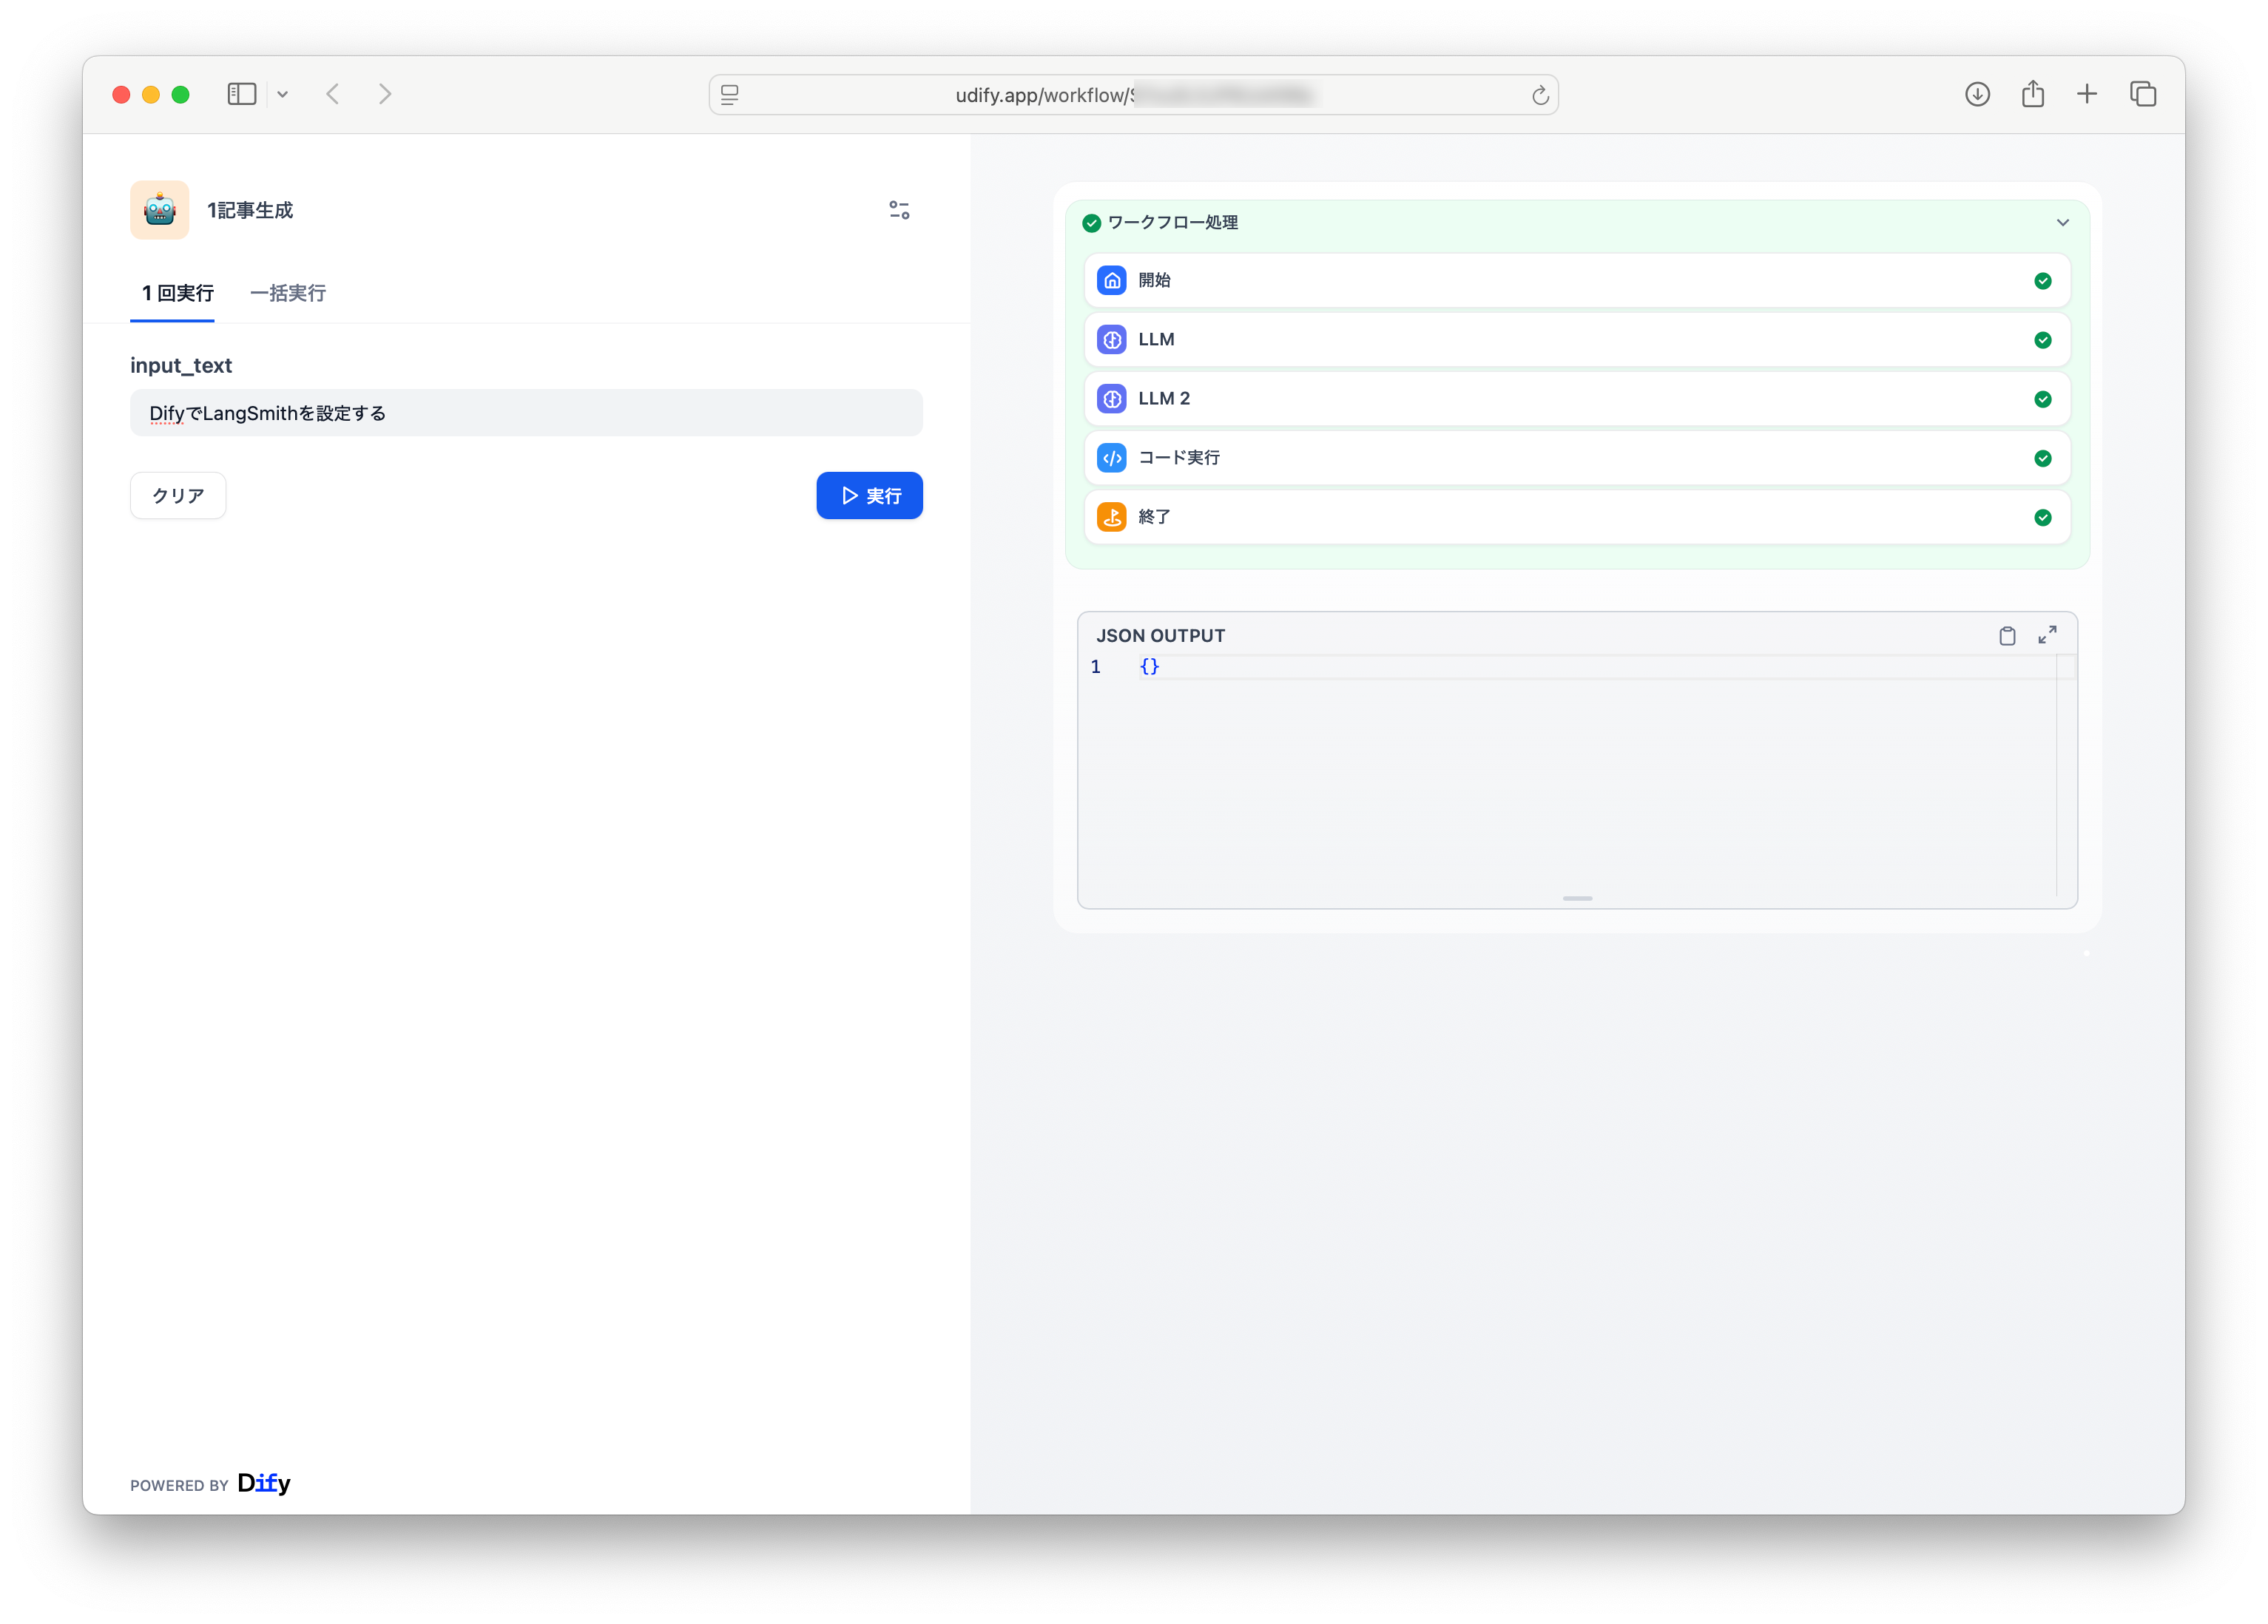Click Safari share icon

pyautogui.click(x=2032, y=95)
